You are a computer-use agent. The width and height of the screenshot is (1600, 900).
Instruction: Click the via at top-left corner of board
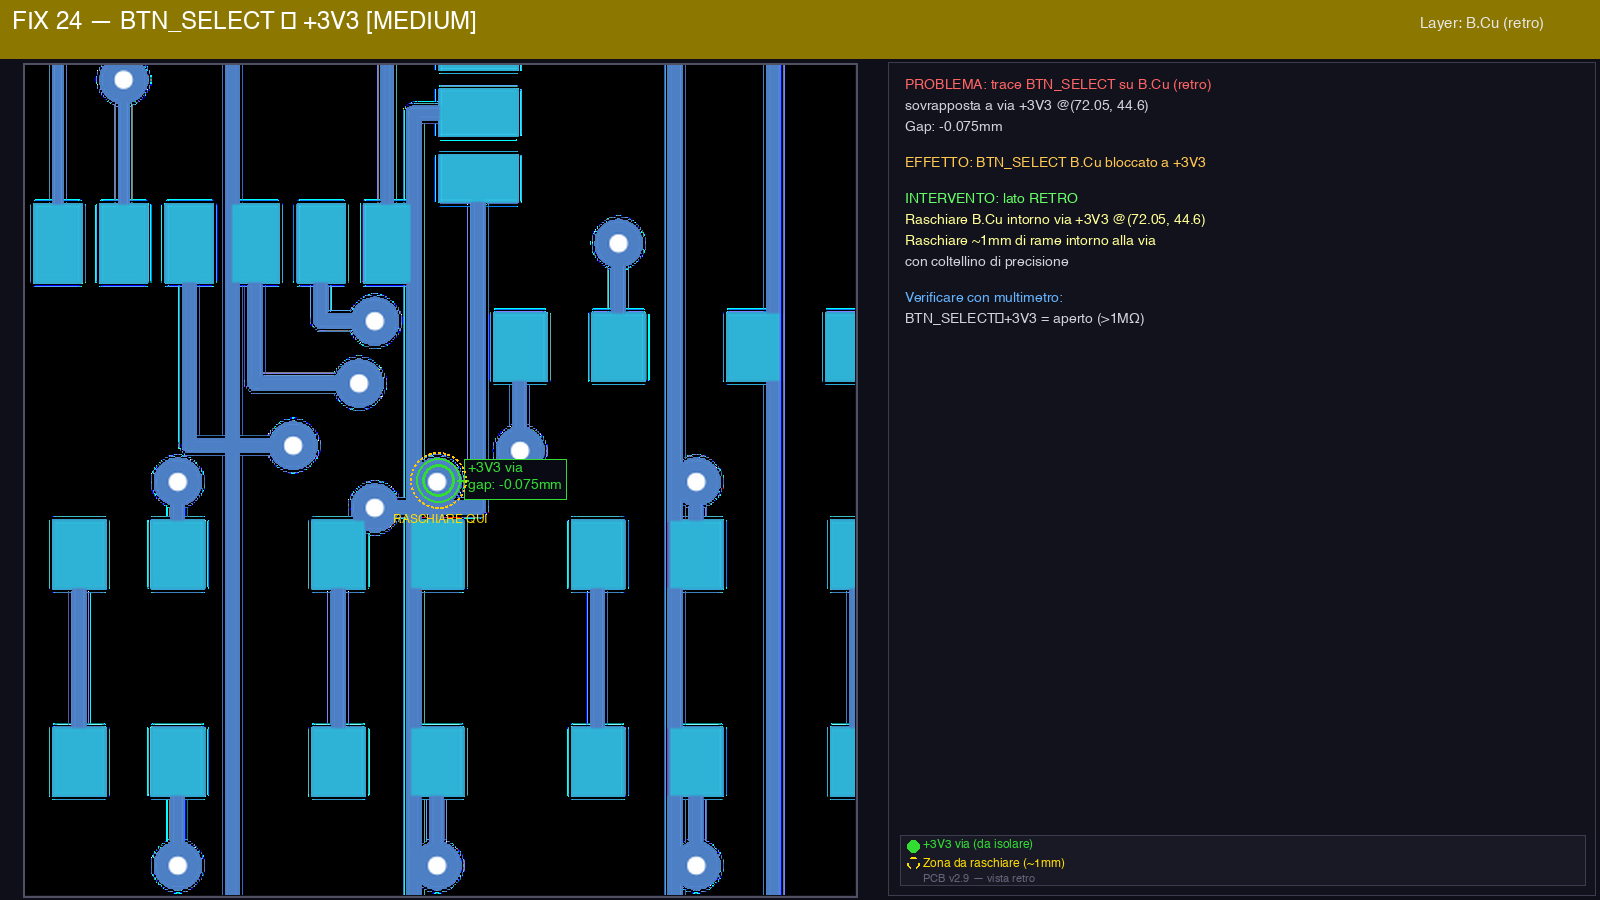tap(123, 80)
